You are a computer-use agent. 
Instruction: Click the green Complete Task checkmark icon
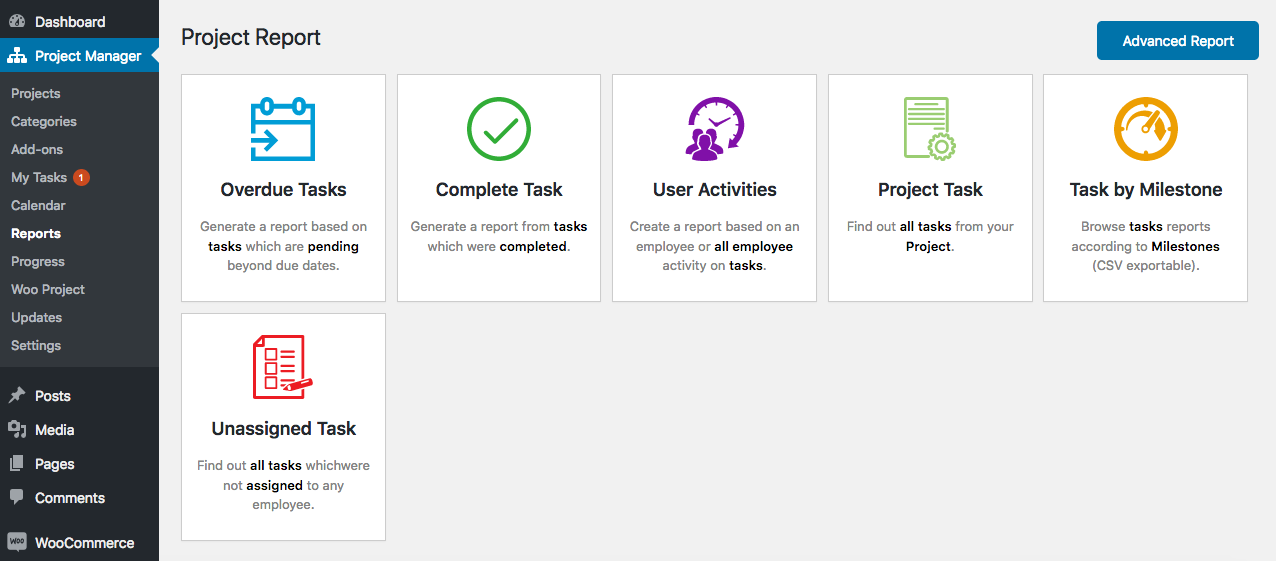point(499,129)
